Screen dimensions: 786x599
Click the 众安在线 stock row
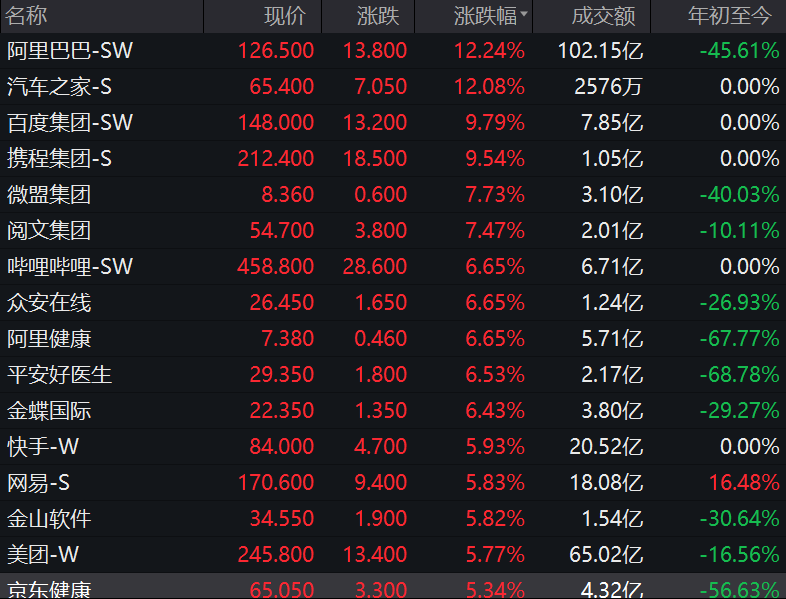[393, 303]
